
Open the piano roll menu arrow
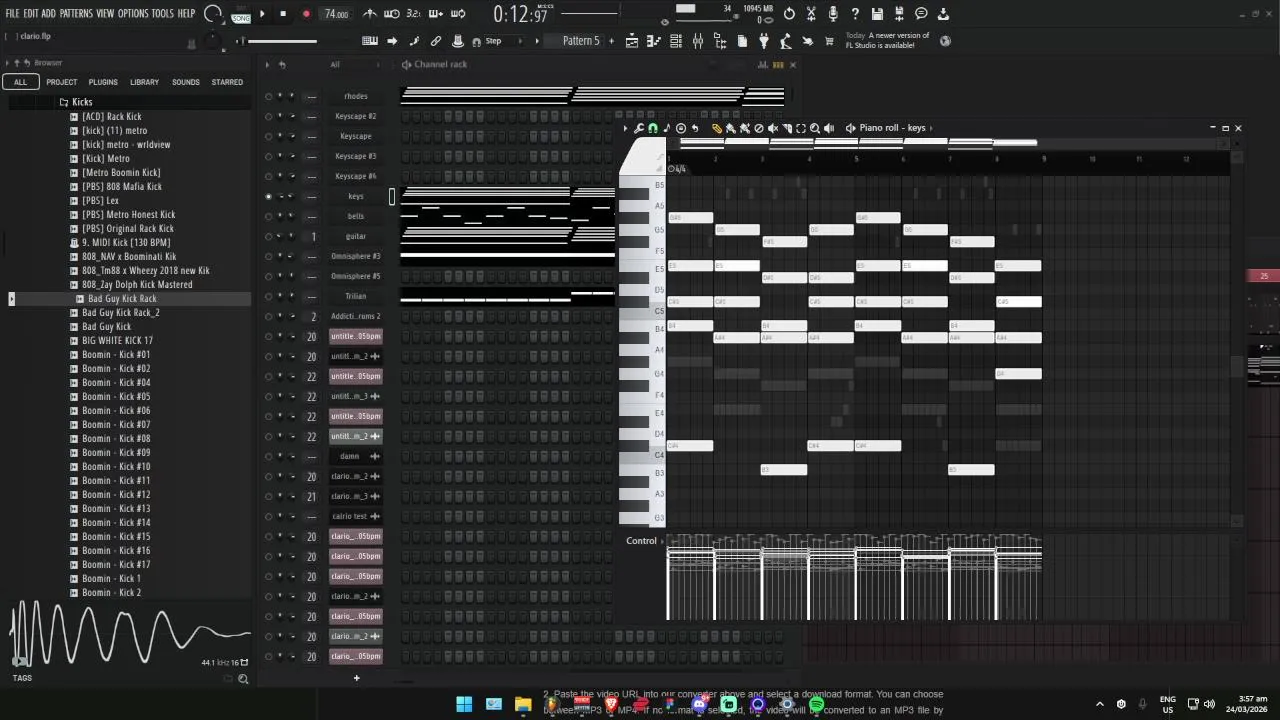(626, 128)
